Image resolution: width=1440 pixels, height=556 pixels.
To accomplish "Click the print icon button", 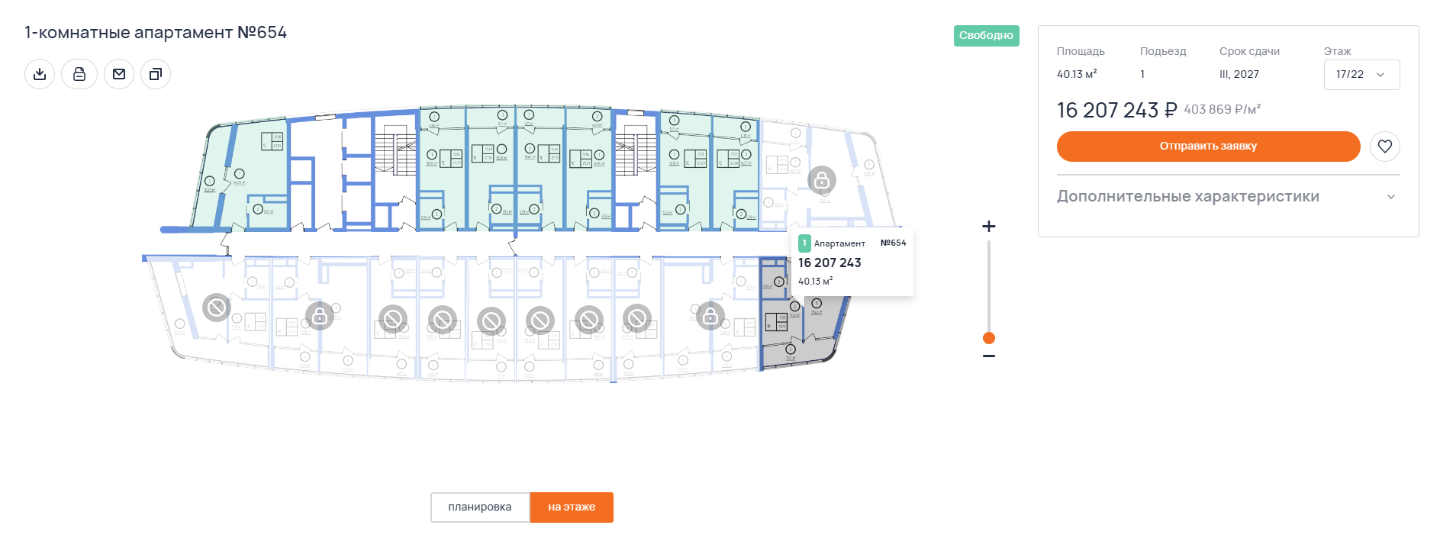I will [80, 74].
